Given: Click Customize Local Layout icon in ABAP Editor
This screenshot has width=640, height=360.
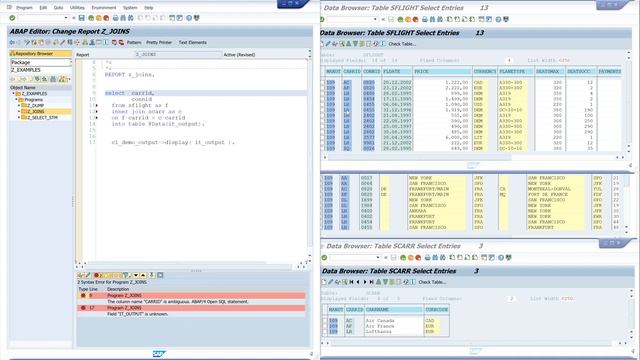Looking at the screenshot, I should click(x=196, y=18).
